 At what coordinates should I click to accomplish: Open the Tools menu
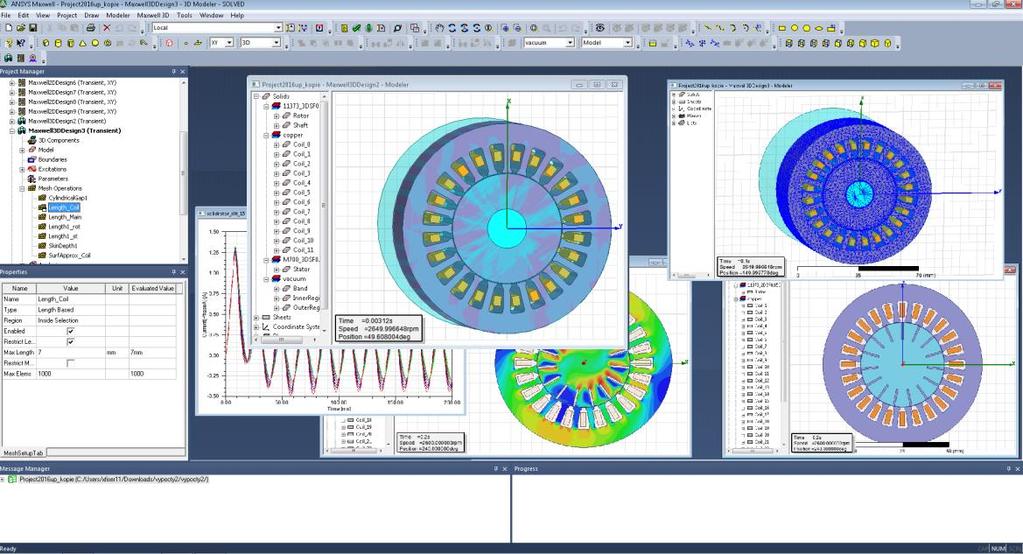point(184,15)
